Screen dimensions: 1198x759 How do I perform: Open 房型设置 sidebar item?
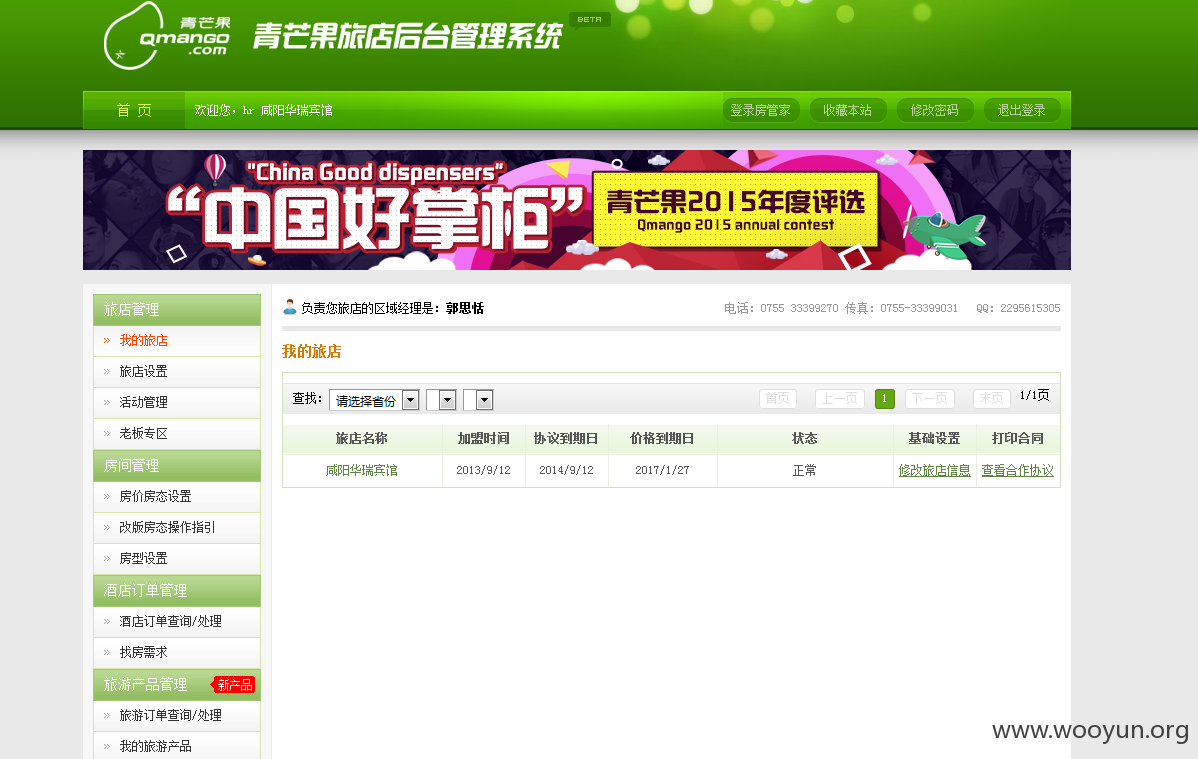click(x=176, y=559)
